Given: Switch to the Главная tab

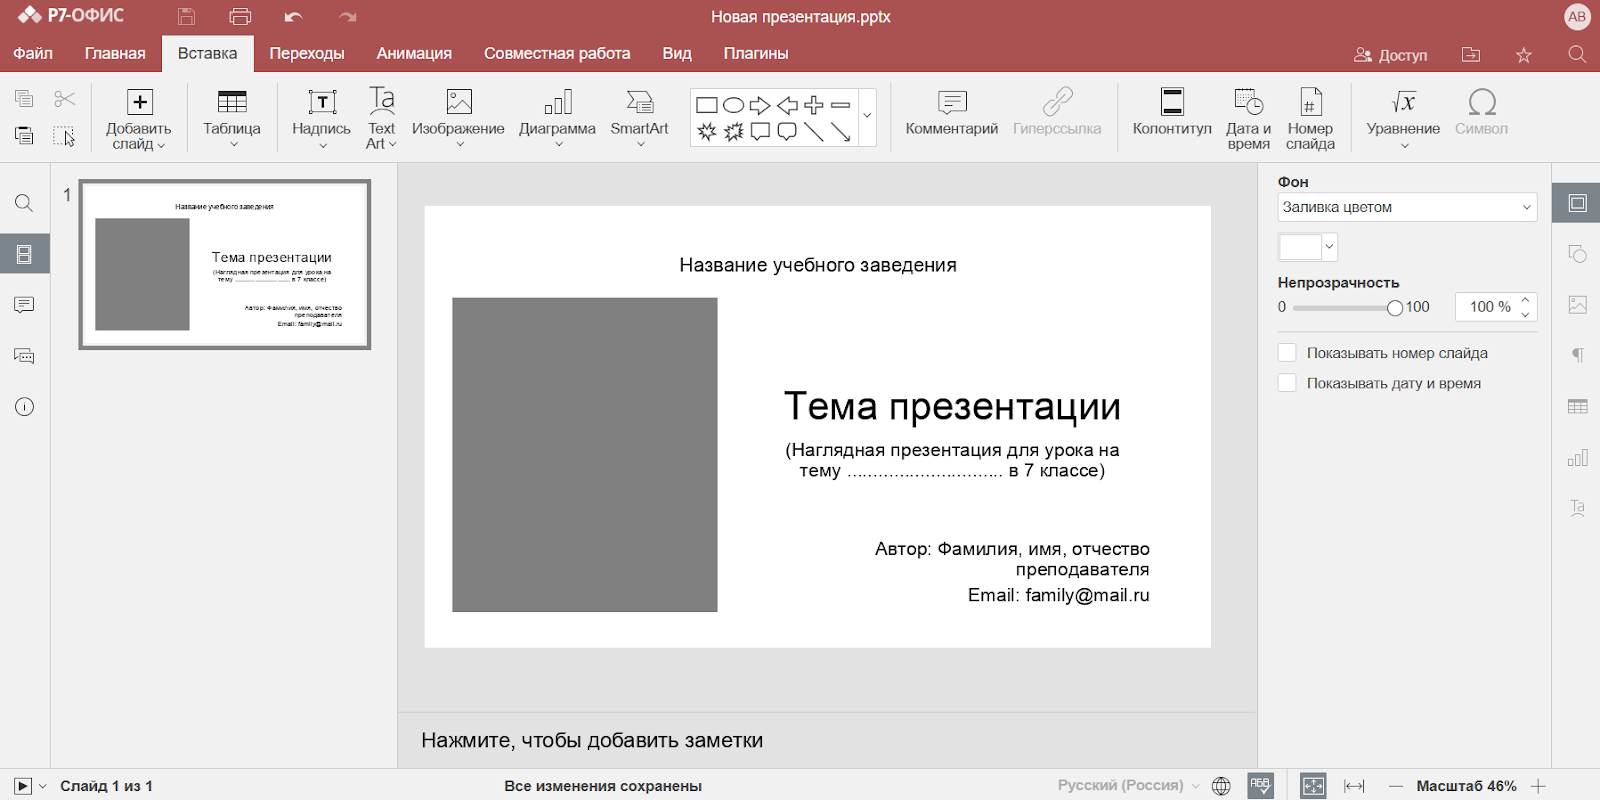Looking at the screenshot, I should pos(115,53).
